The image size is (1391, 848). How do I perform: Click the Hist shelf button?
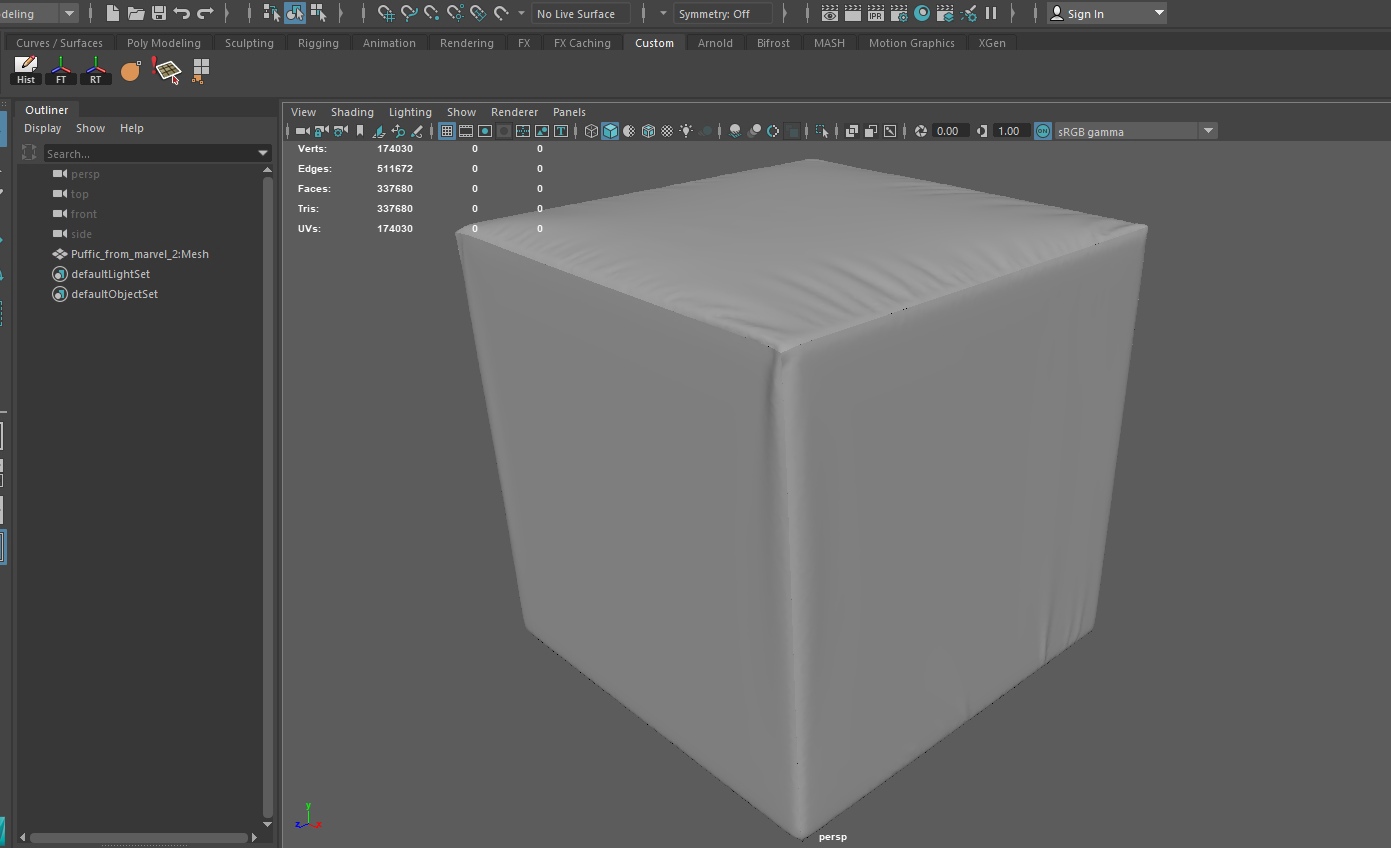point(25,70)
